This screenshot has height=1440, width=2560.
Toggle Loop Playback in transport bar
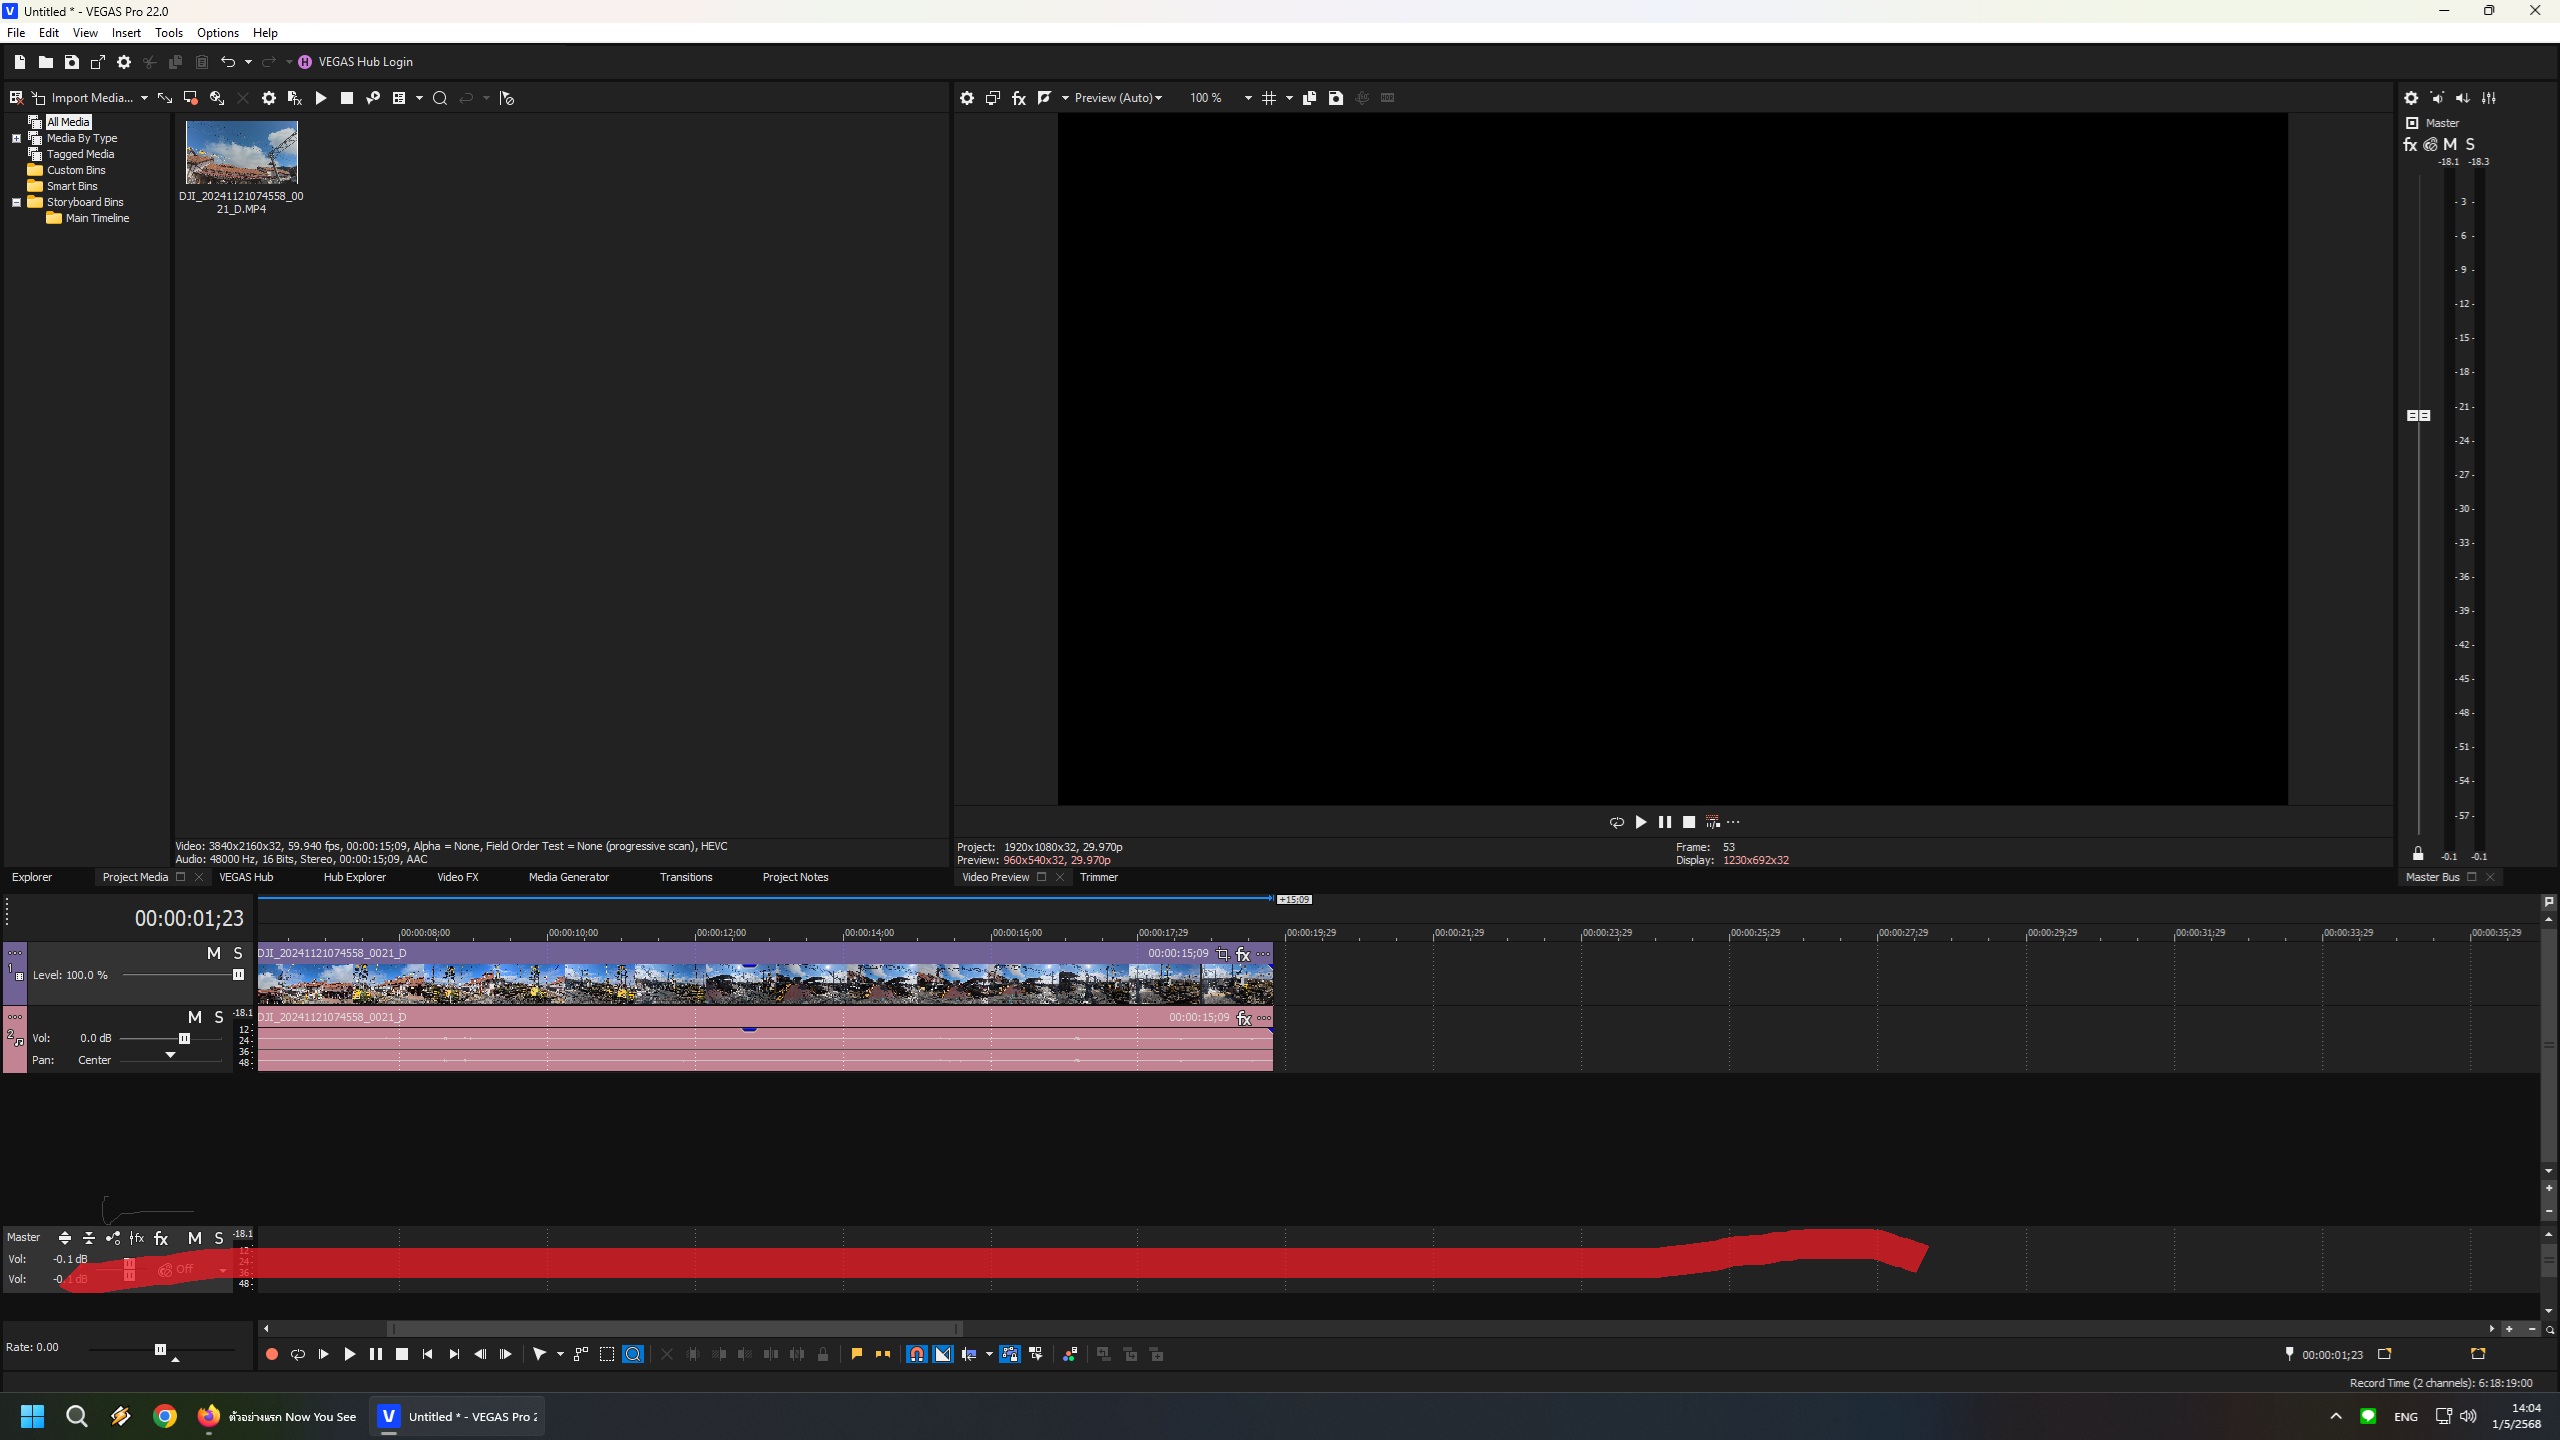click(x=297, y=1354)
